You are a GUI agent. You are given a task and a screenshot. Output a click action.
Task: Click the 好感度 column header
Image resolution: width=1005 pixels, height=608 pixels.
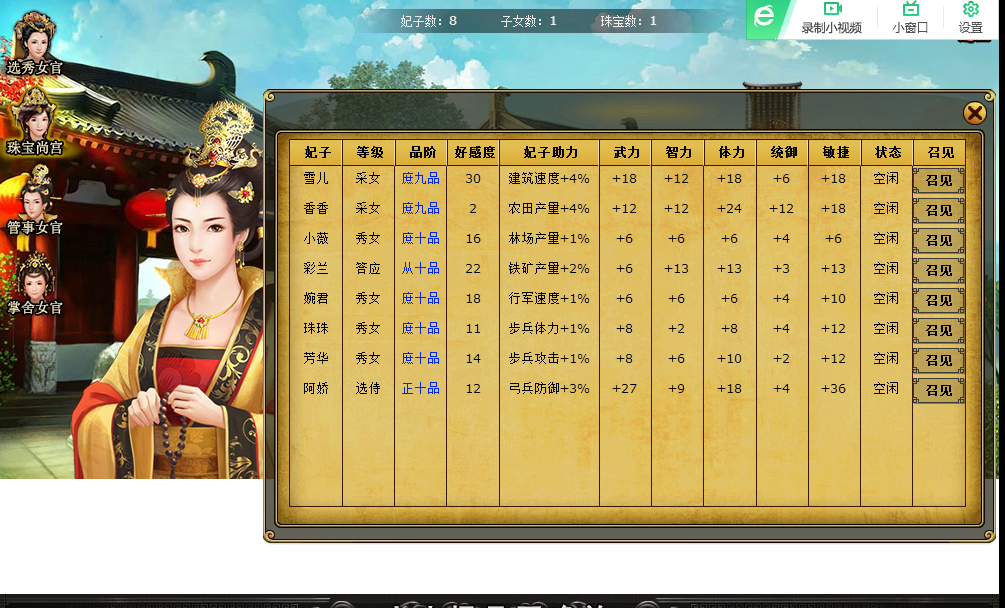tap(474, 152)
